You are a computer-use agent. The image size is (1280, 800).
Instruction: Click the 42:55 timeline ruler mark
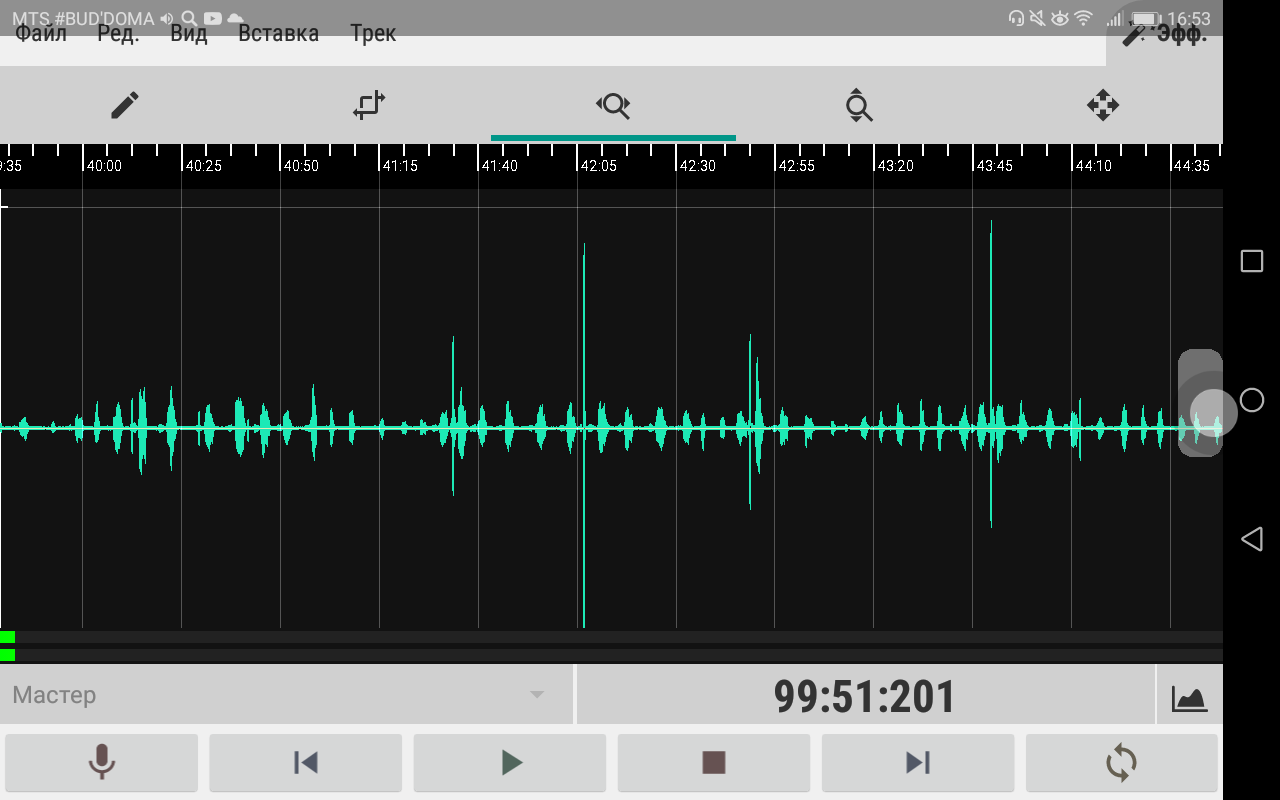pos(796,166)
